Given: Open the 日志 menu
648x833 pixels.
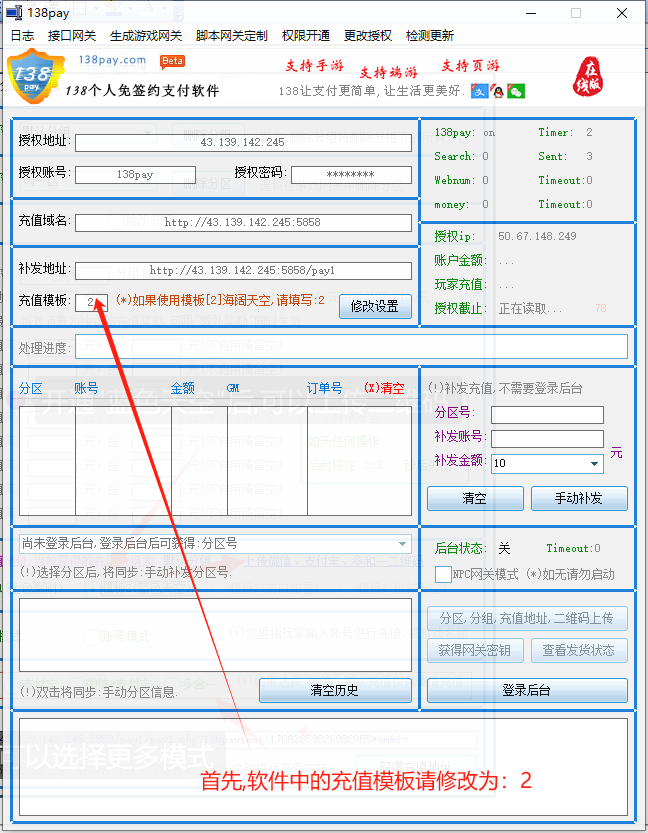Looking at the screenshot, I should (22, 36).
